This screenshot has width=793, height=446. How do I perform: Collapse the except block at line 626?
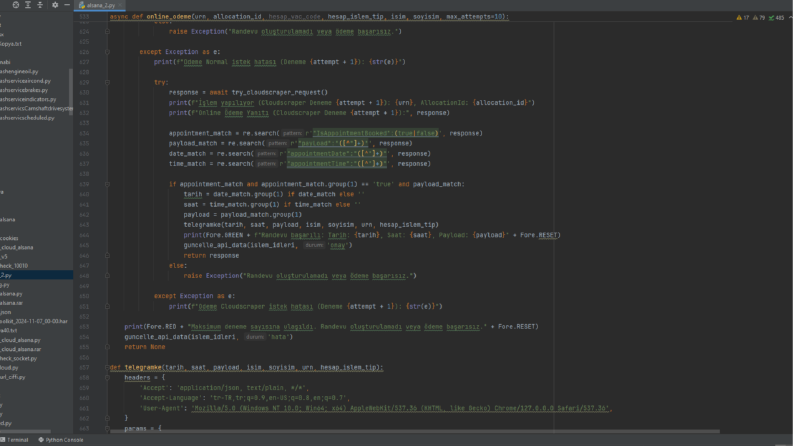[x=107, y=52]
